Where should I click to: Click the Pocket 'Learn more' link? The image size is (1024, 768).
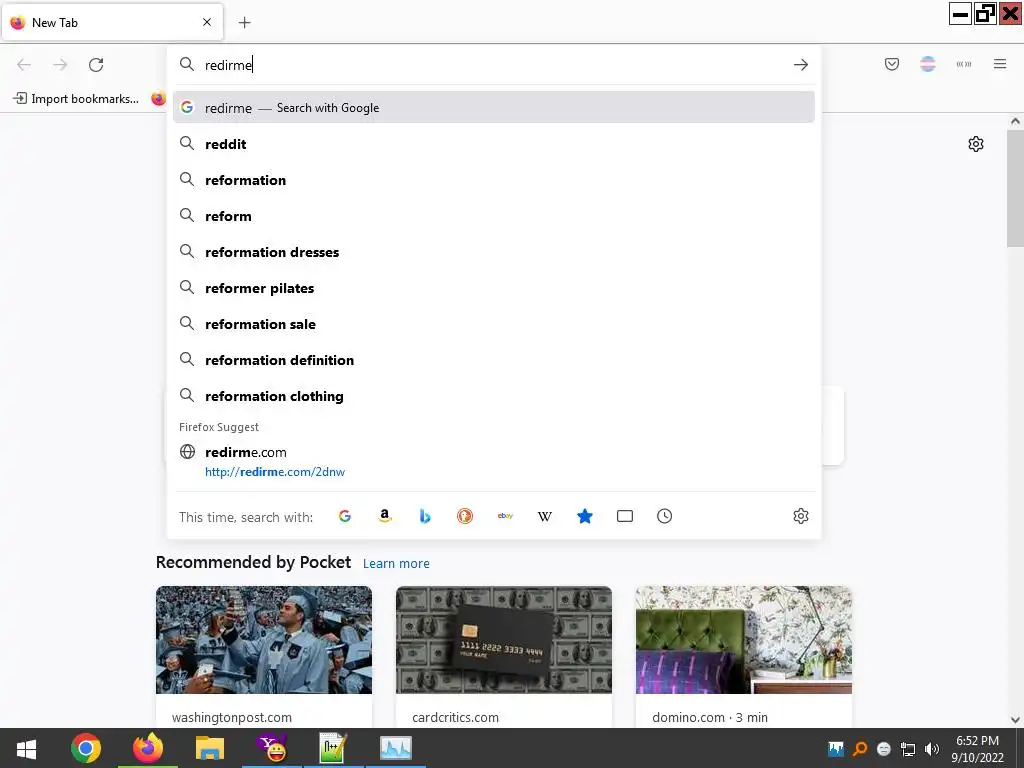tap(396, 564)
